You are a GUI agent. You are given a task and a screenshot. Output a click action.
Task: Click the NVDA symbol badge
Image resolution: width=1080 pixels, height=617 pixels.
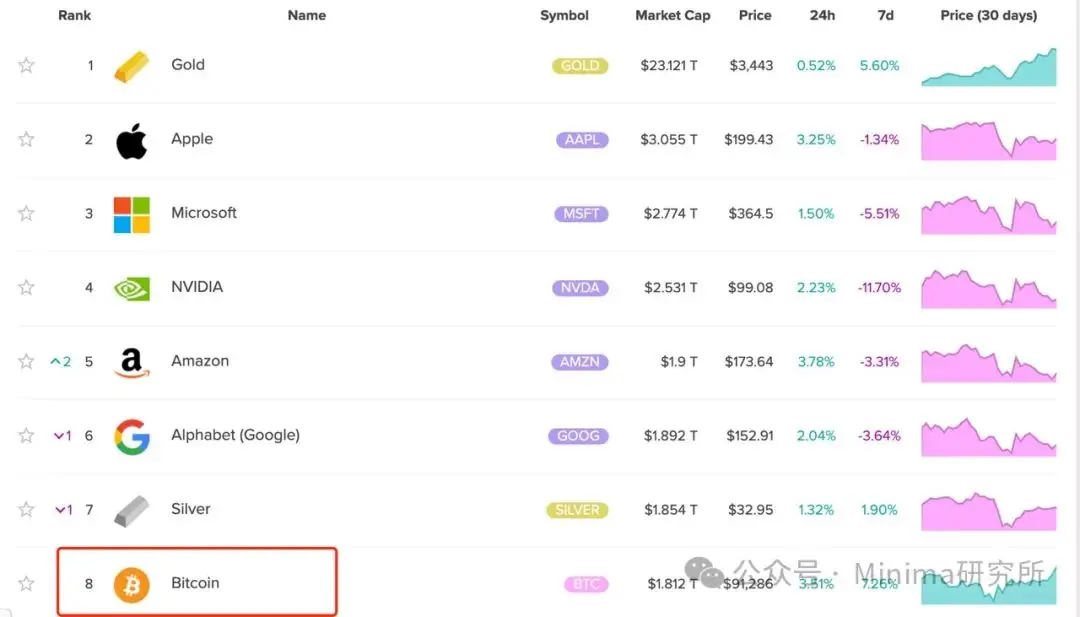[580, 288]
